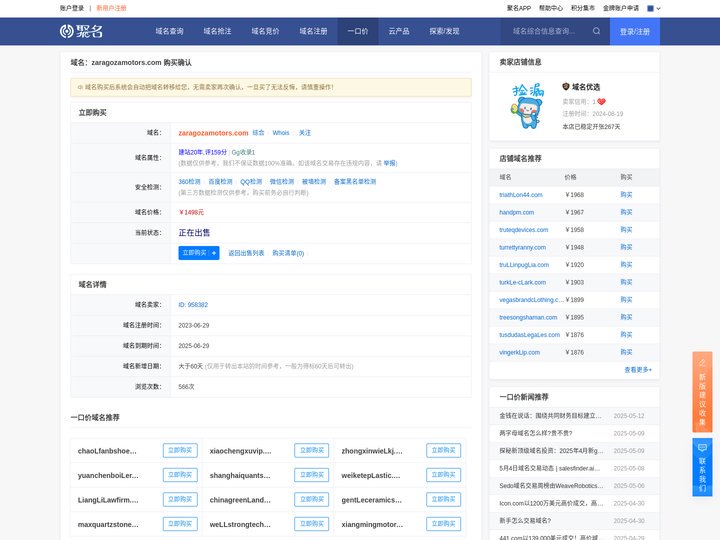Viewport: 720px width, 540px height.
Task: Run the 微信检测 security check
Action: click(x=281, y=181)
